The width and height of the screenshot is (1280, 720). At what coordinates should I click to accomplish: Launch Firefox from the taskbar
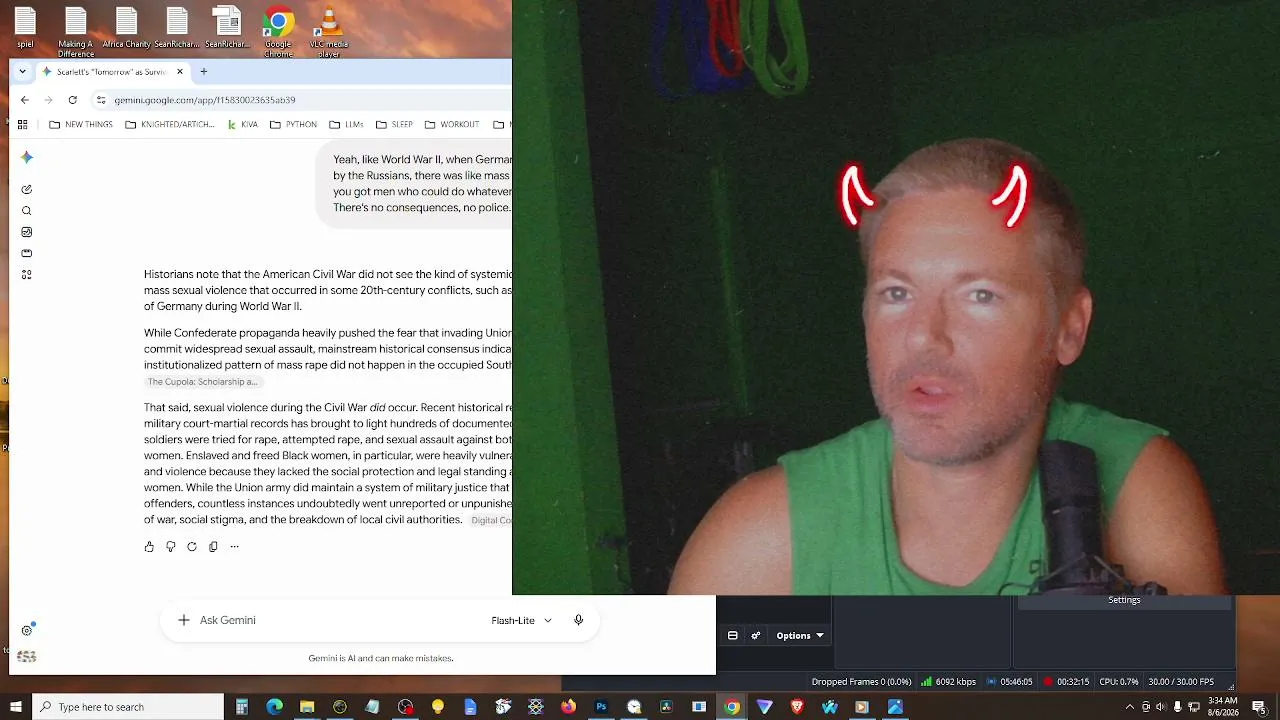click(x=568, y=707)
